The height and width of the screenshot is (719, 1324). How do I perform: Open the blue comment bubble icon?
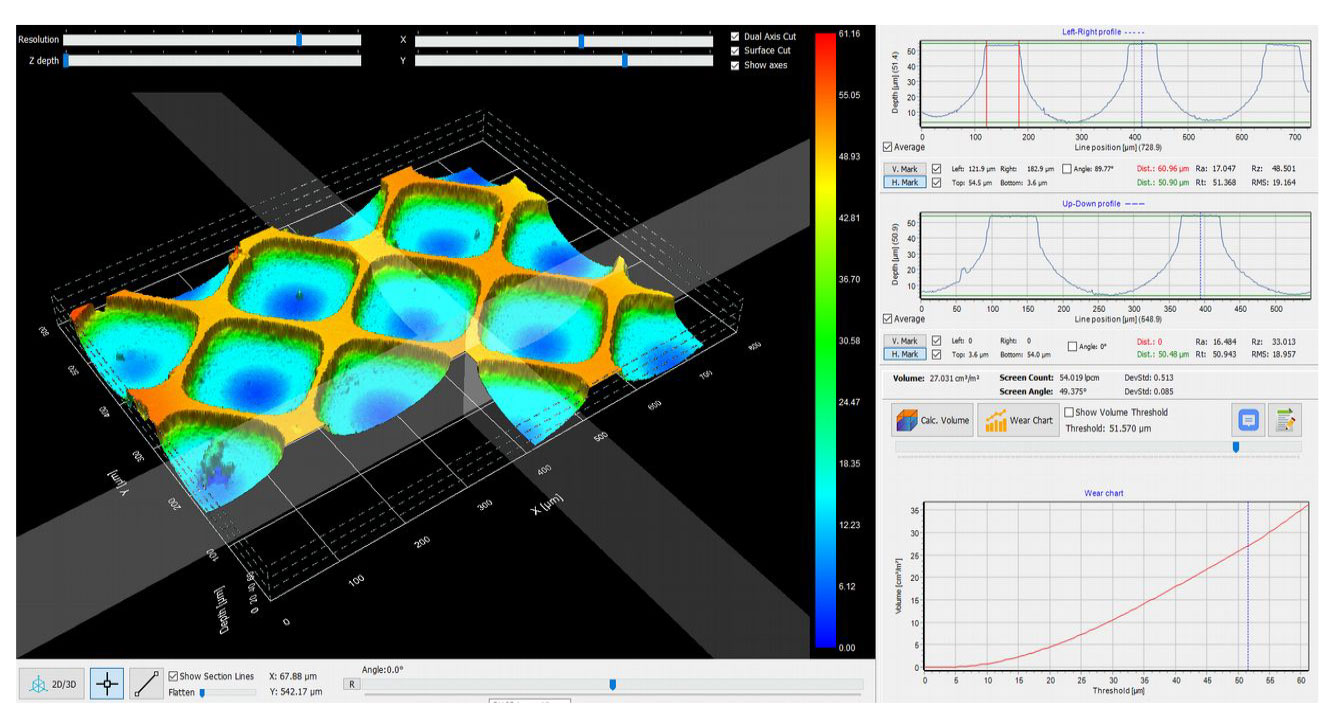click(x=1247, y=421)
